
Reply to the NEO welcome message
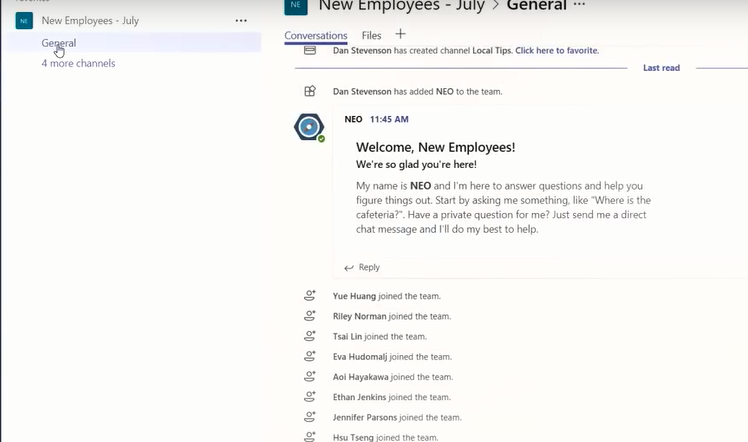click(x=362, y=267)
